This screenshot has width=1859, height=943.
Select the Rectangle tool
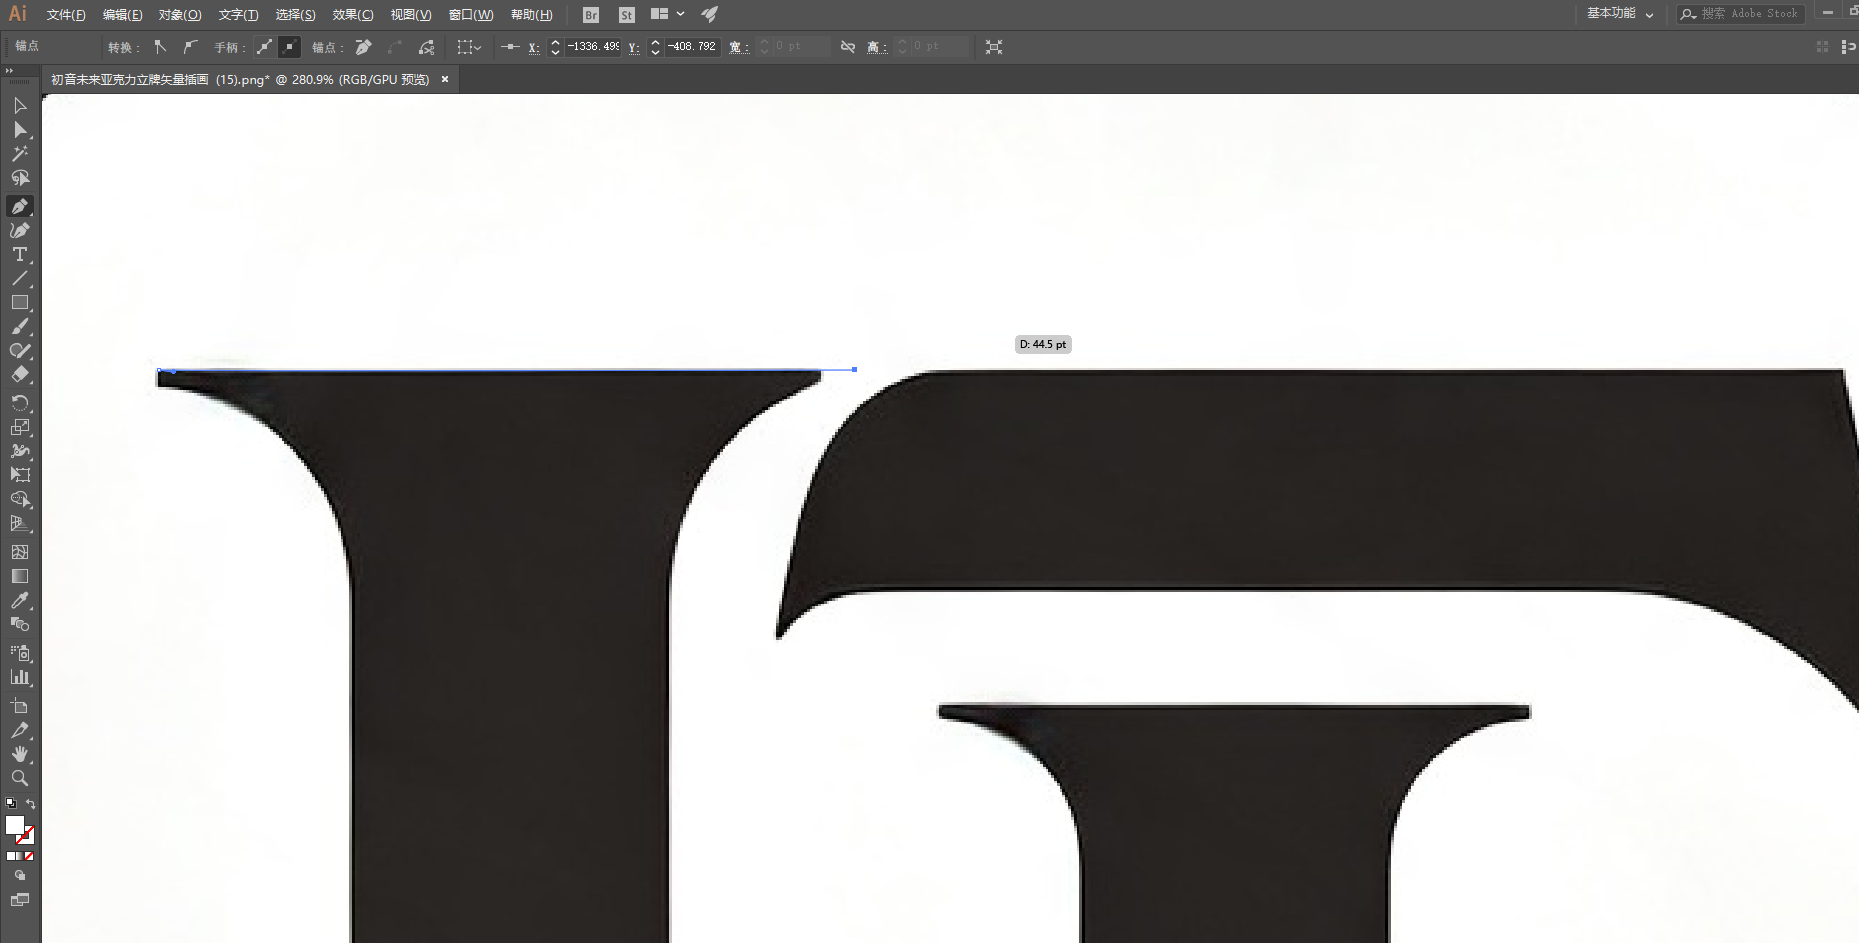(x=20, y=302)
